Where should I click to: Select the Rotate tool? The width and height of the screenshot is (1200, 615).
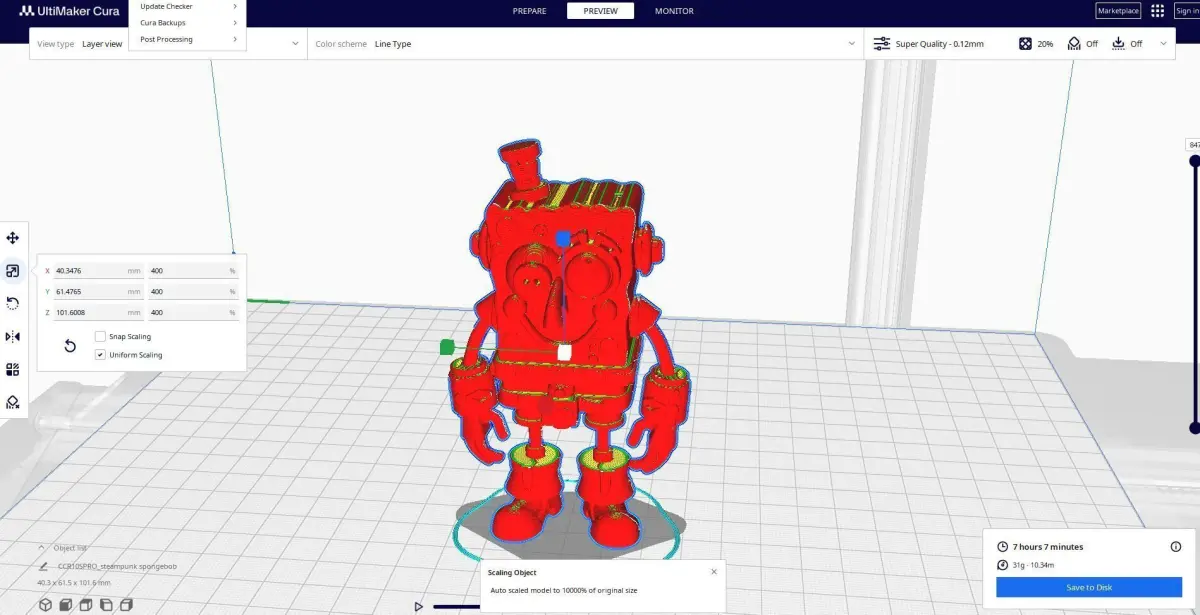point(13,303)
